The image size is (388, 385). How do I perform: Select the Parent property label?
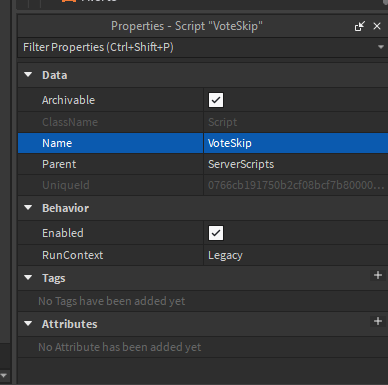pos(59,164)
